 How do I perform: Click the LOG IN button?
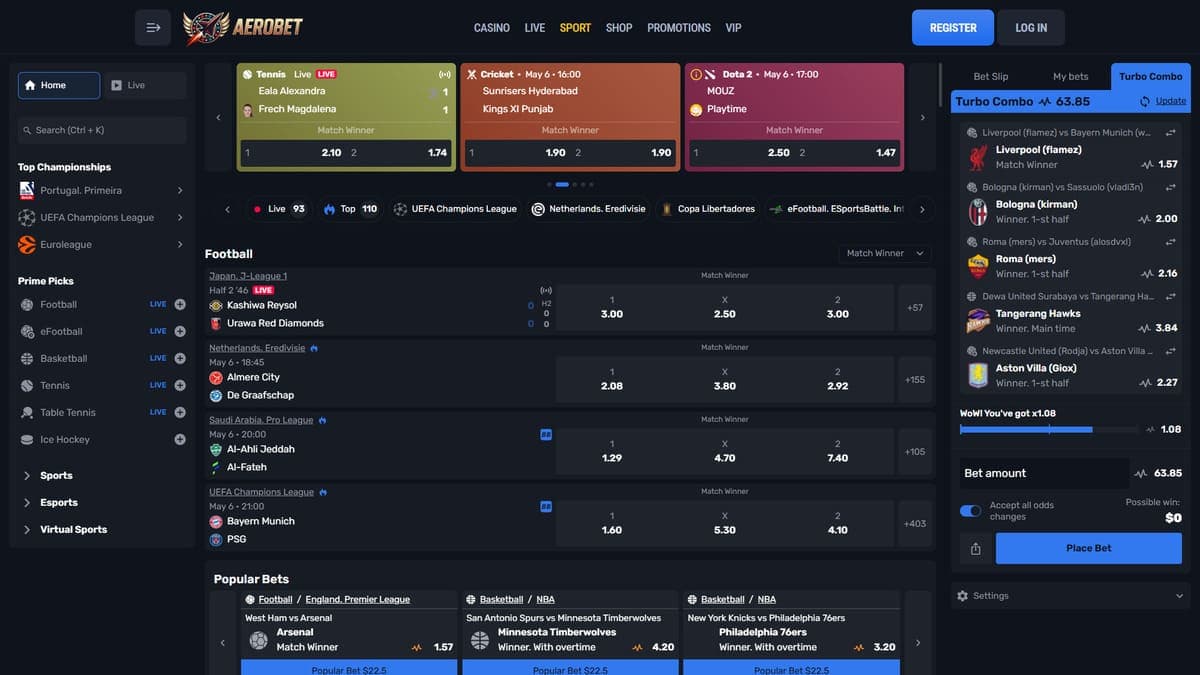tap(1031, 28)
